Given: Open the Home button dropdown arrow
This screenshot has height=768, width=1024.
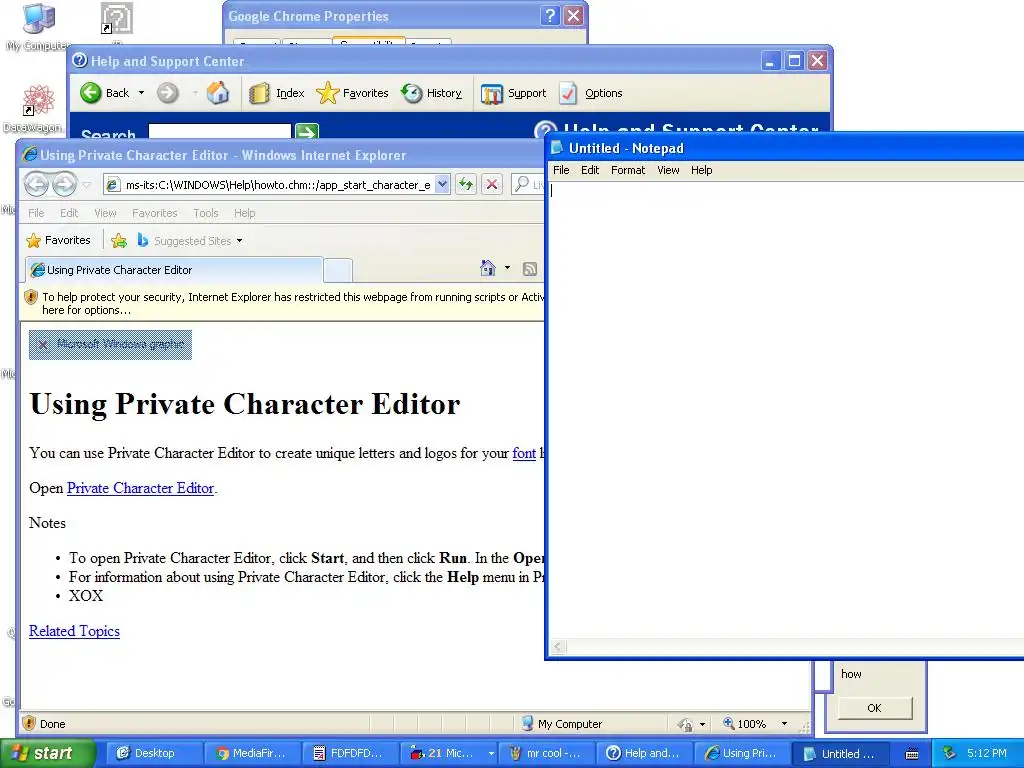Looking at the screenshot, I should click(507, 268).
